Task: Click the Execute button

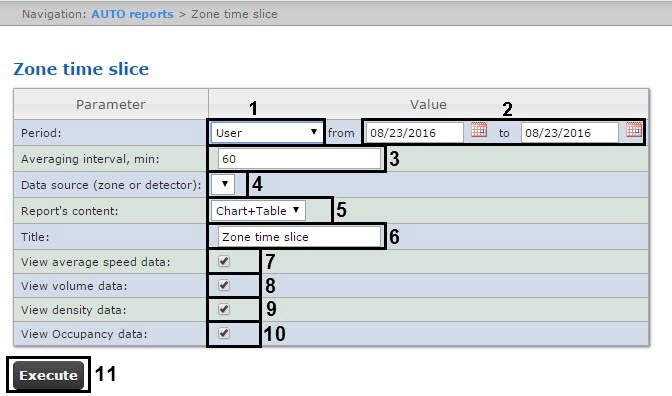Action: 48,375
